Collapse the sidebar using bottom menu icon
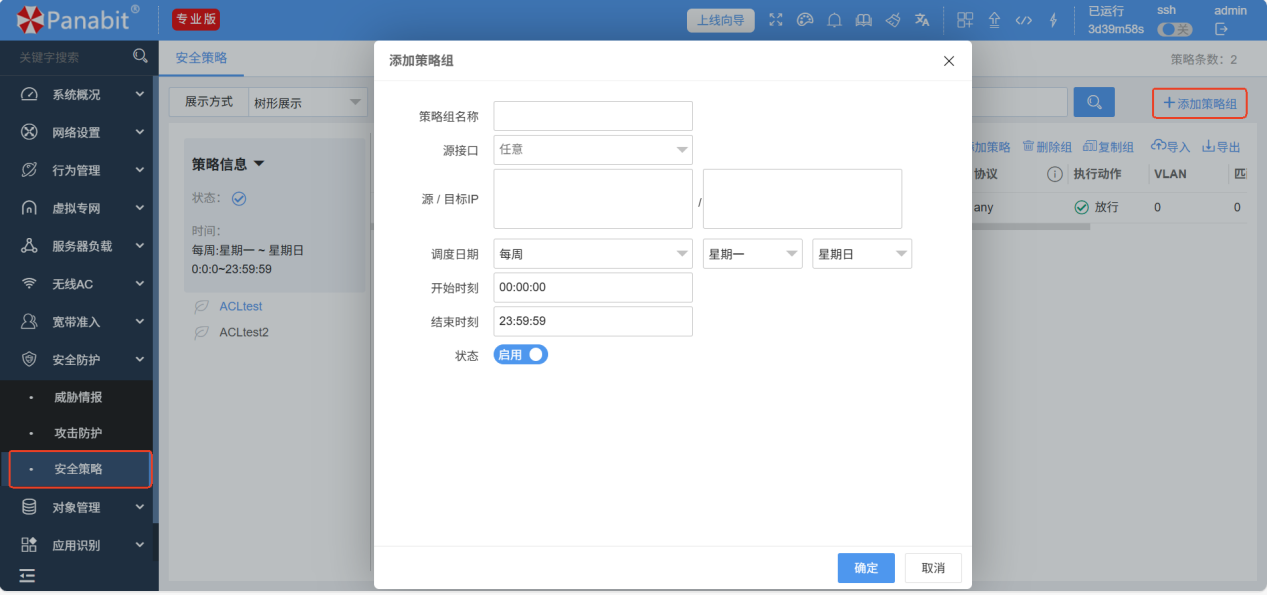This screenshot has height=595, width=1267. (x=27, y=576)
